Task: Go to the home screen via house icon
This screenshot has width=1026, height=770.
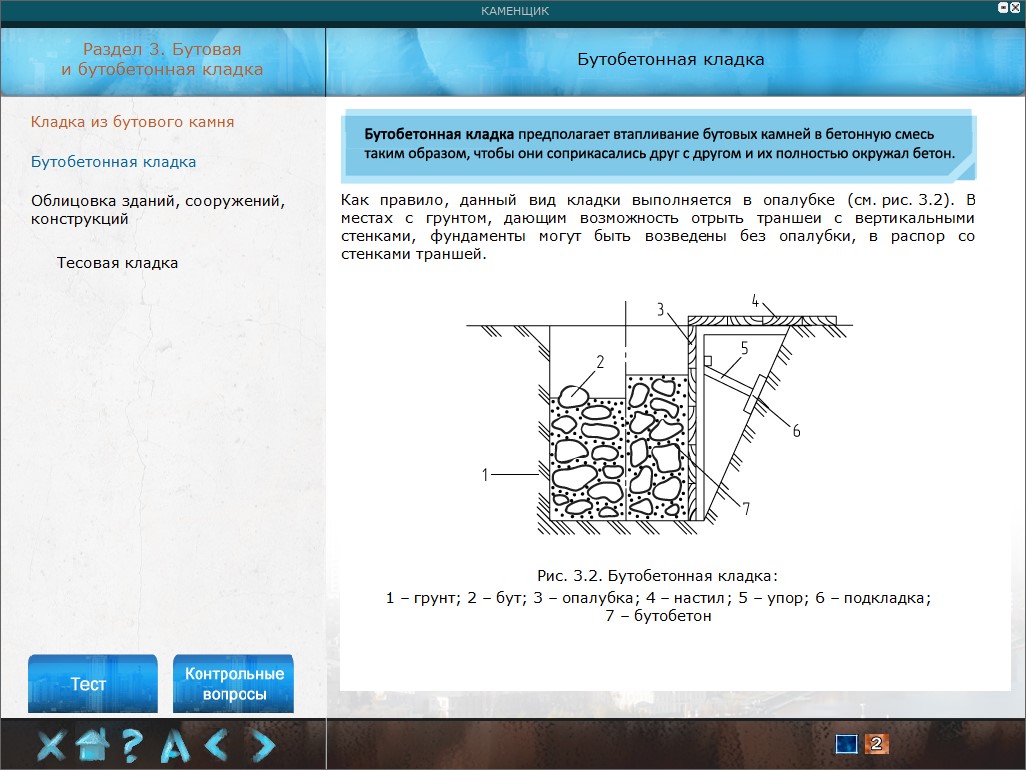Action: (93, 745)
